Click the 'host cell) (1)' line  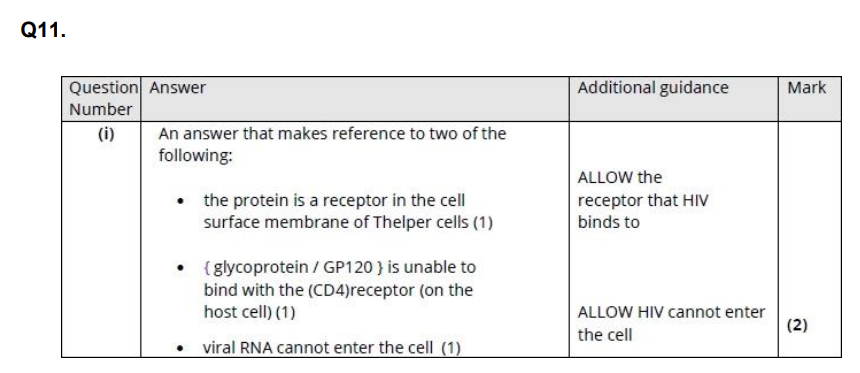click(x=249, y=312)
